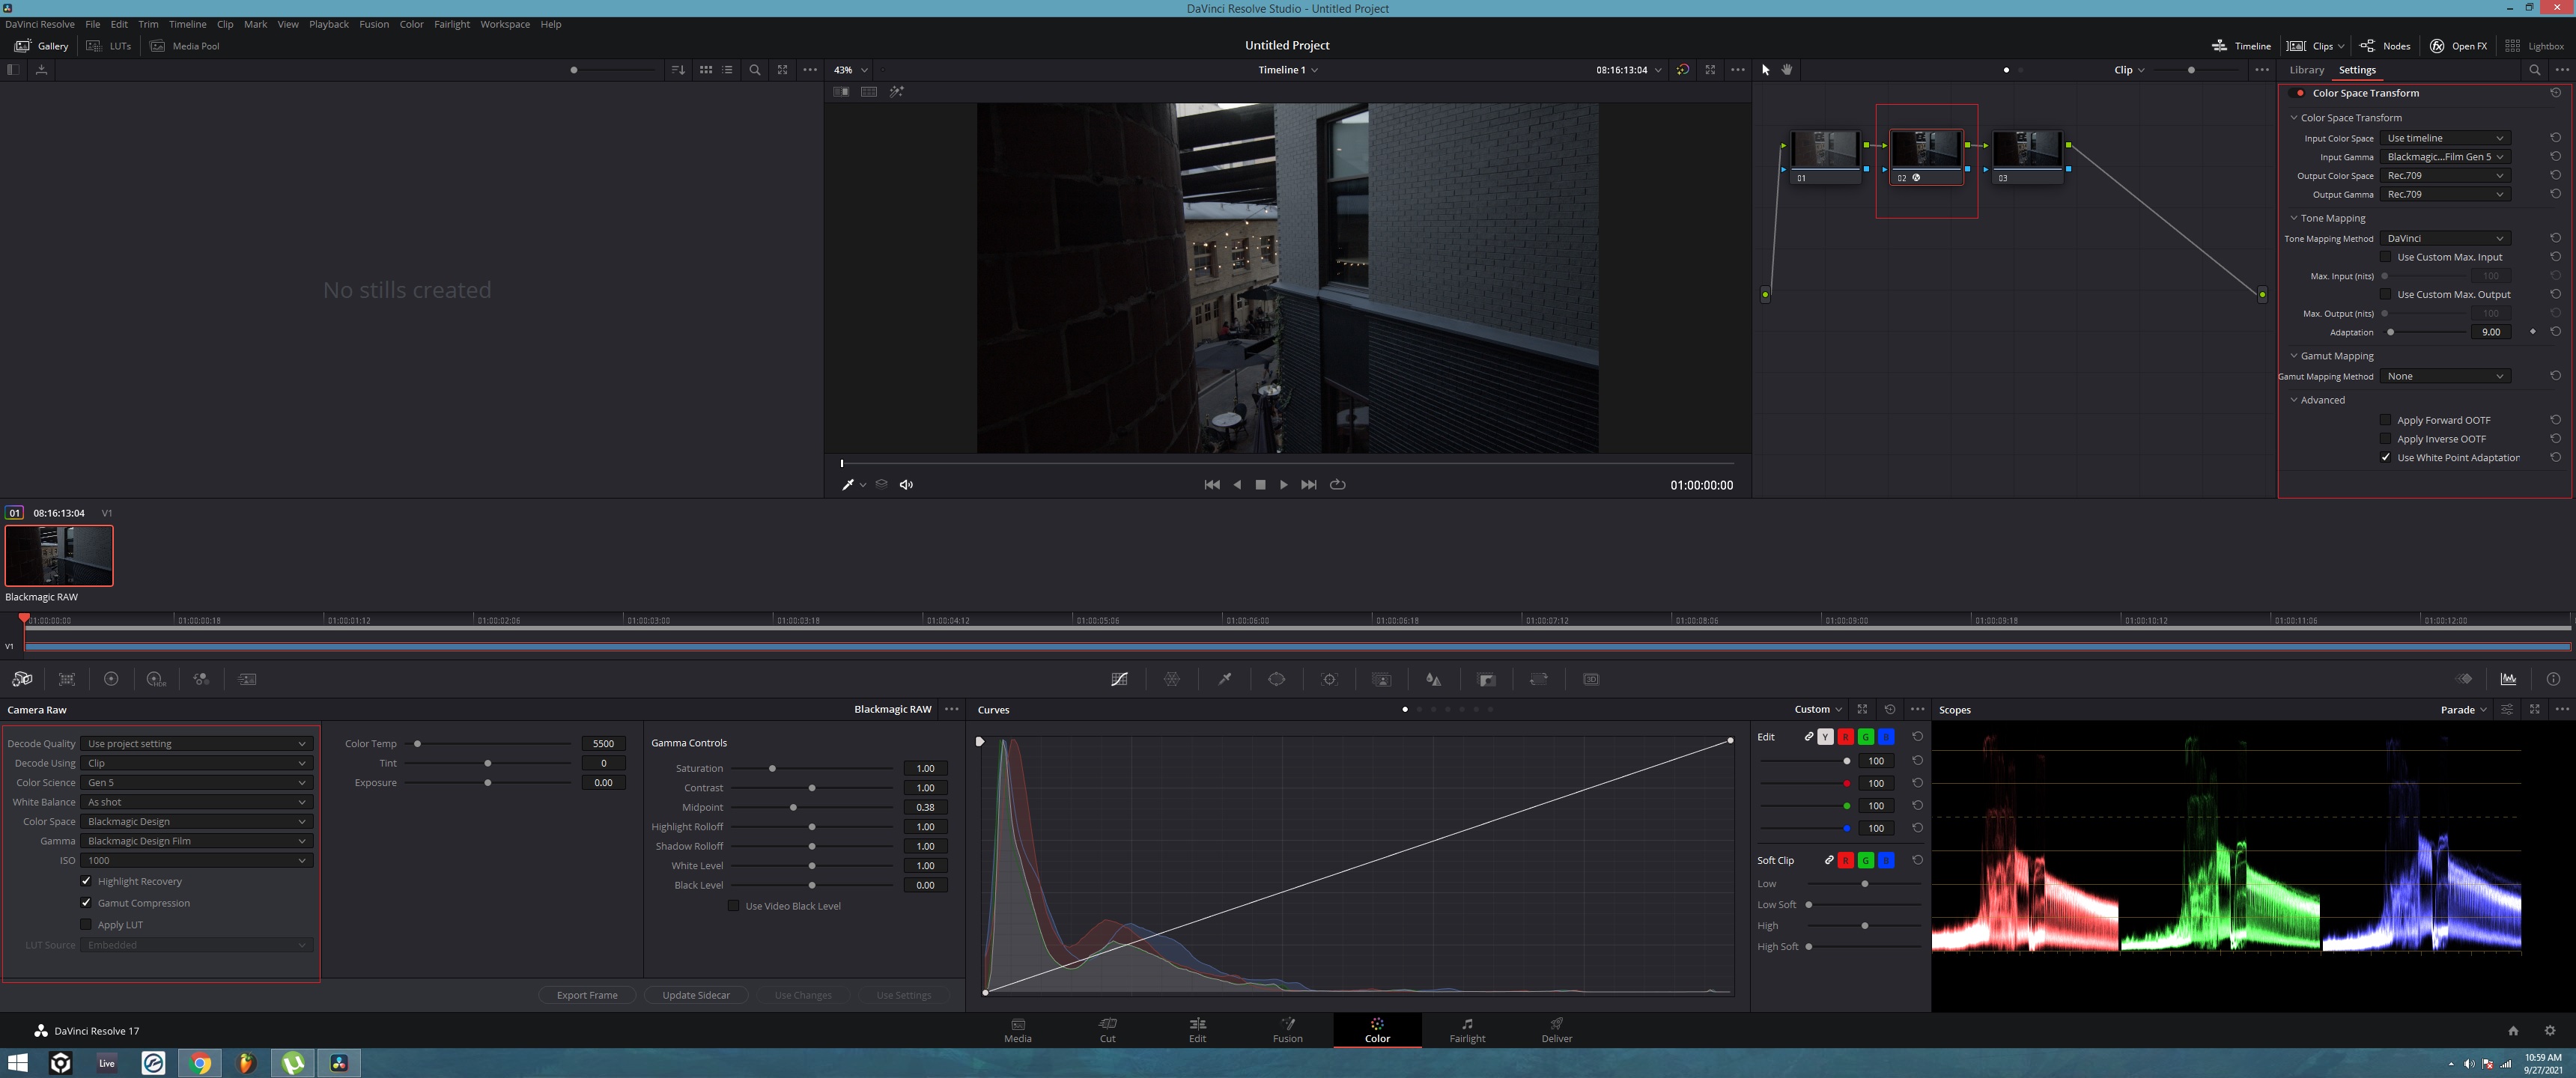Switch to the Deliver page
Viewport: 2576px width, 1078px height.
pyautogui.click(x=1557, y=1030)
